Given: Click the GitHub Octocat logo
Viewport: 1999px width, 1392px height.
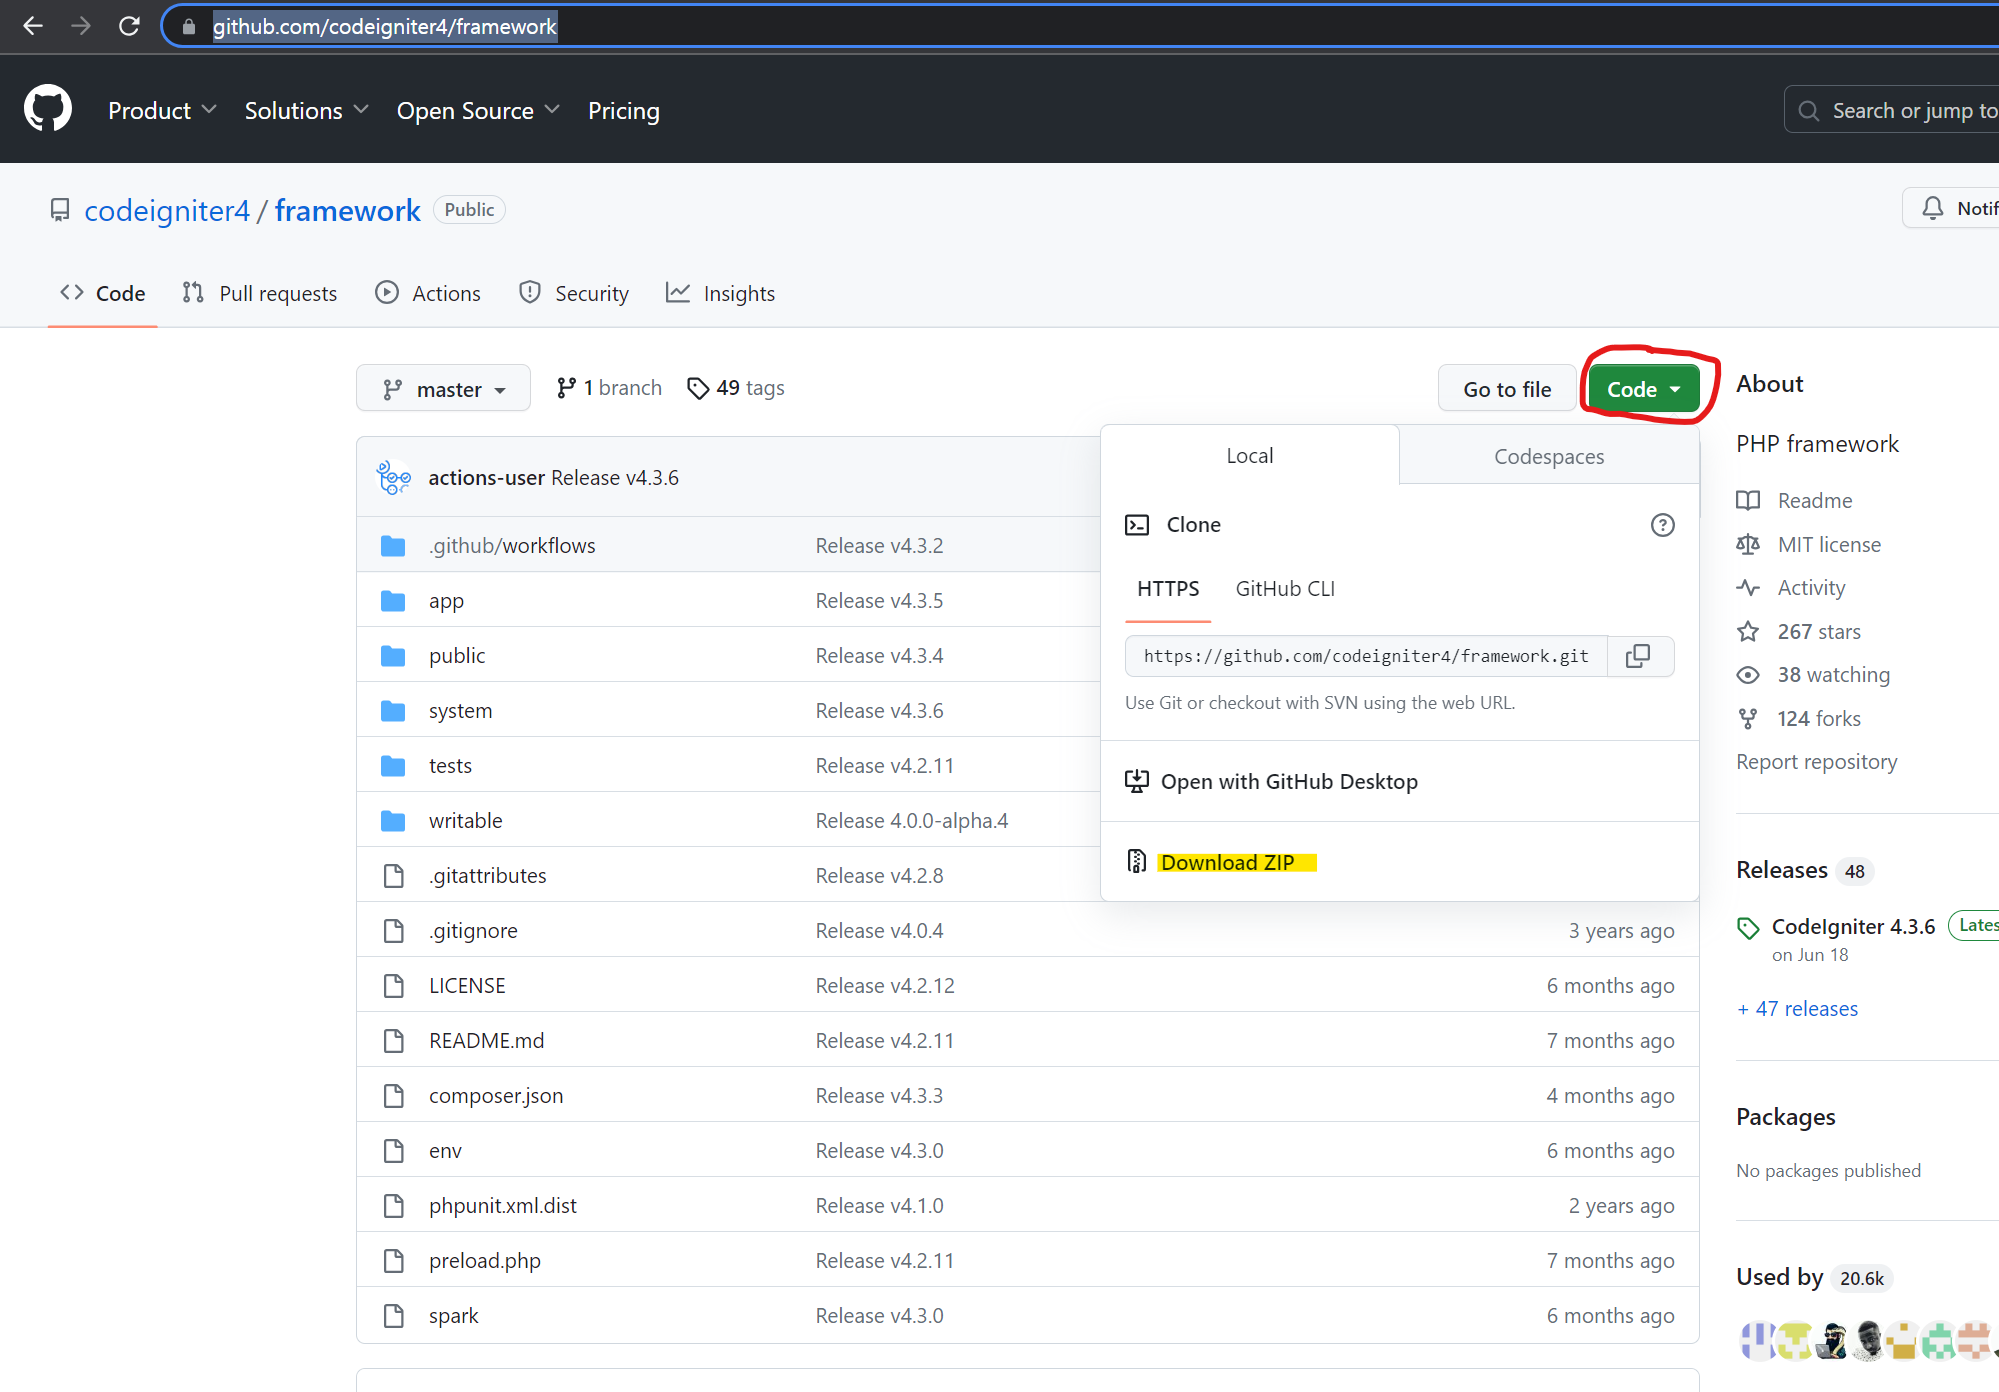Looking at the screenshot, I should [x=48, y=109].
